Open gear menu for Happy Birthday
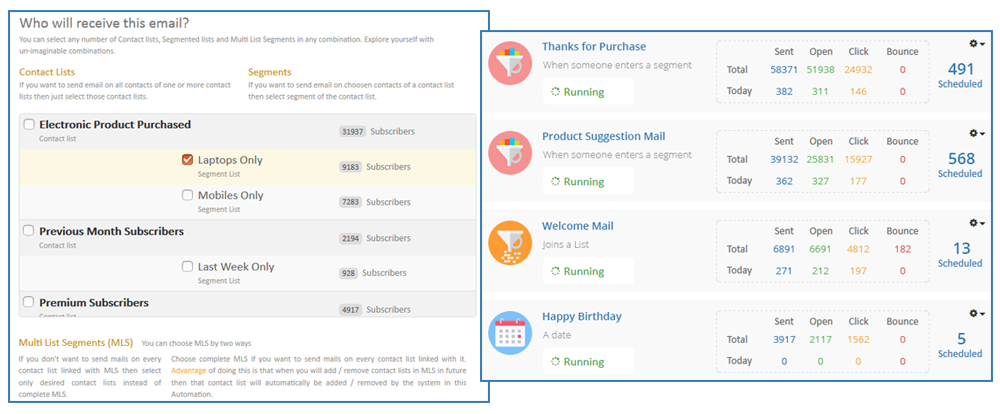This screenshot has width=1000, height=414. pos(976,313)
